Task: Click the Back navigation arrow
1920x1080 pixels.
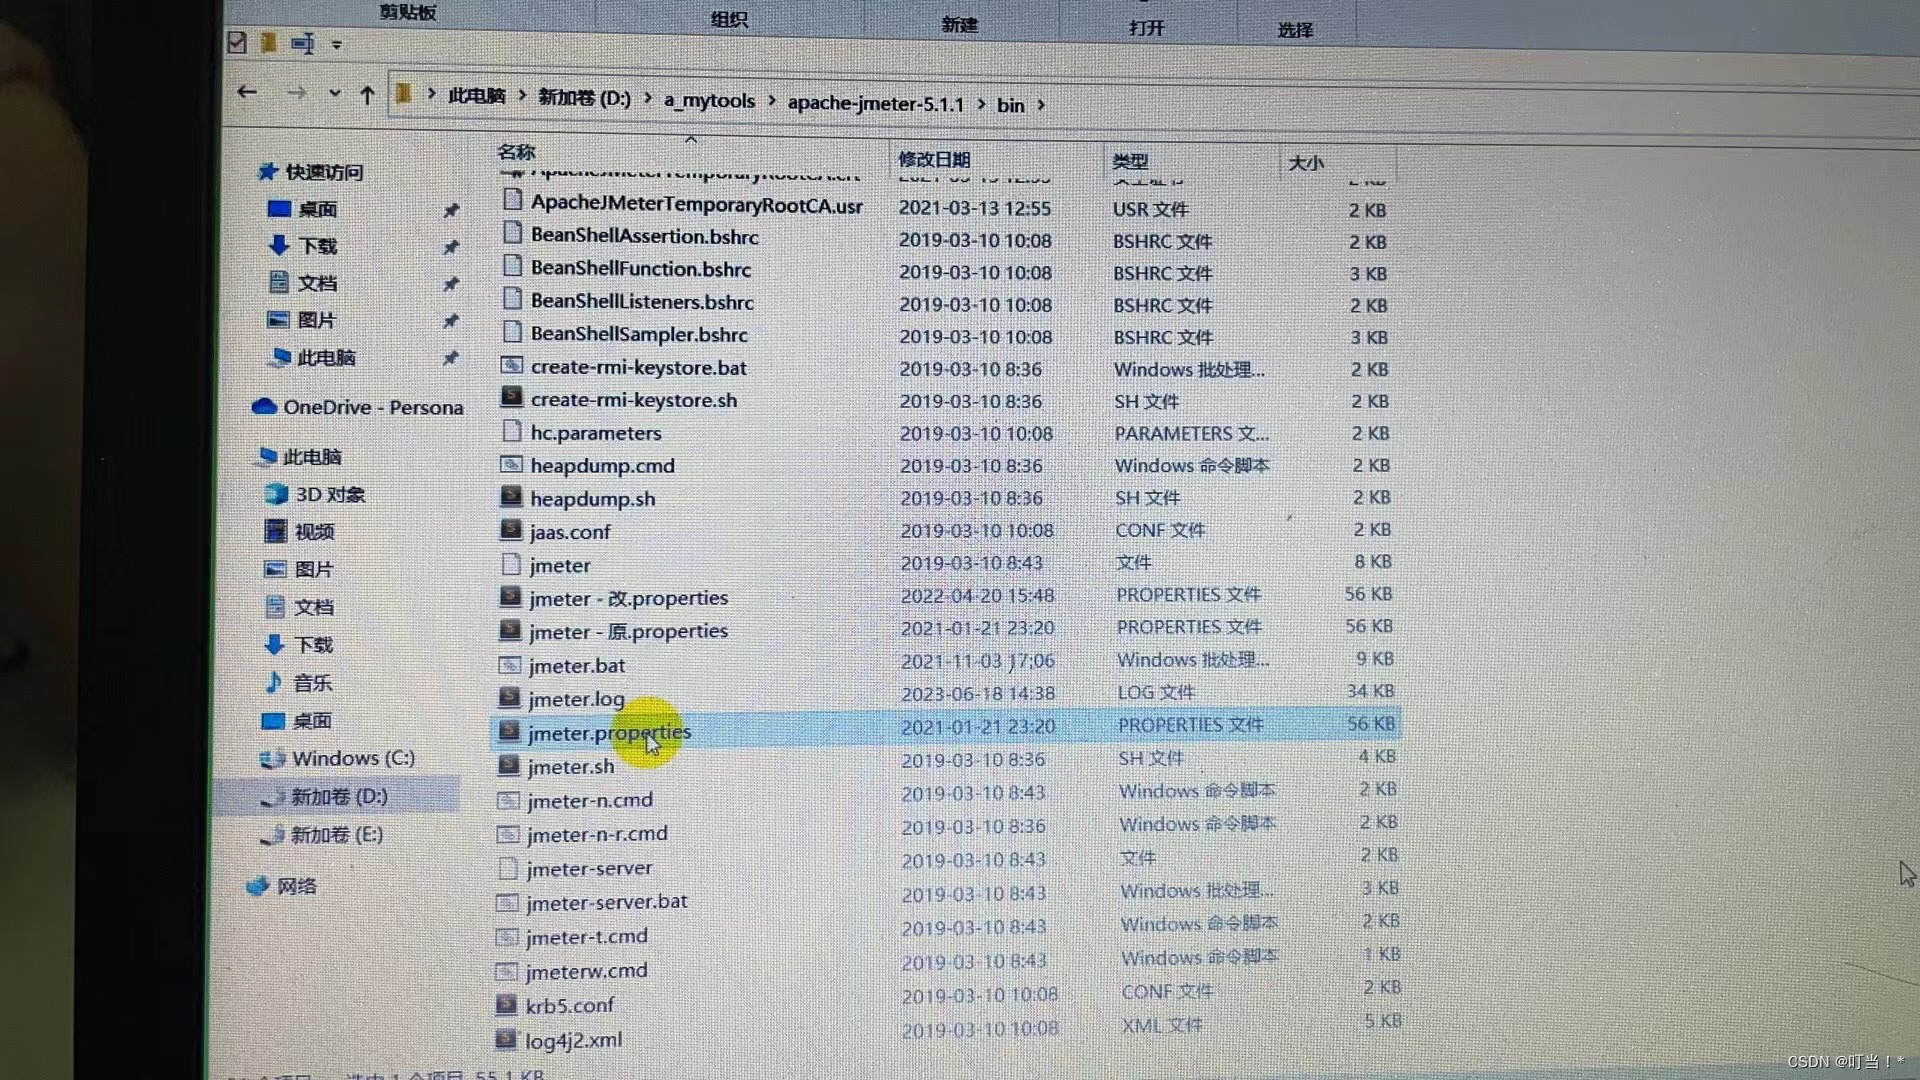Action: click(247, 93)
